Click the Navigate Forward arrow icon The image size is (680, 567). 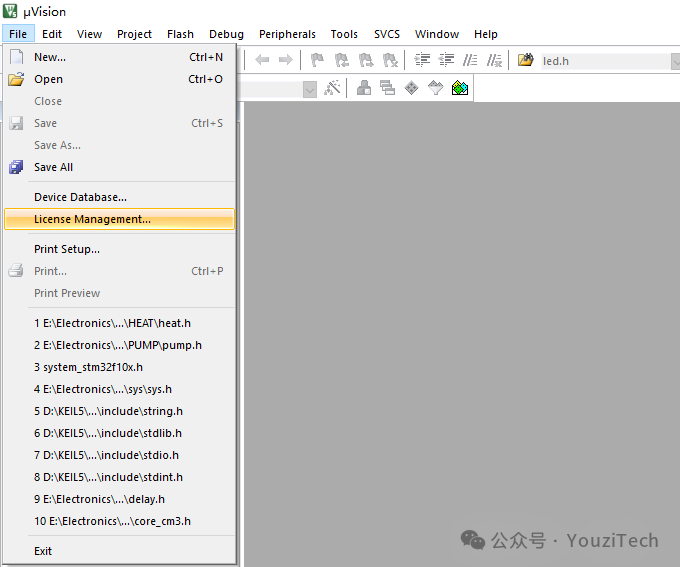click(285, 59)
